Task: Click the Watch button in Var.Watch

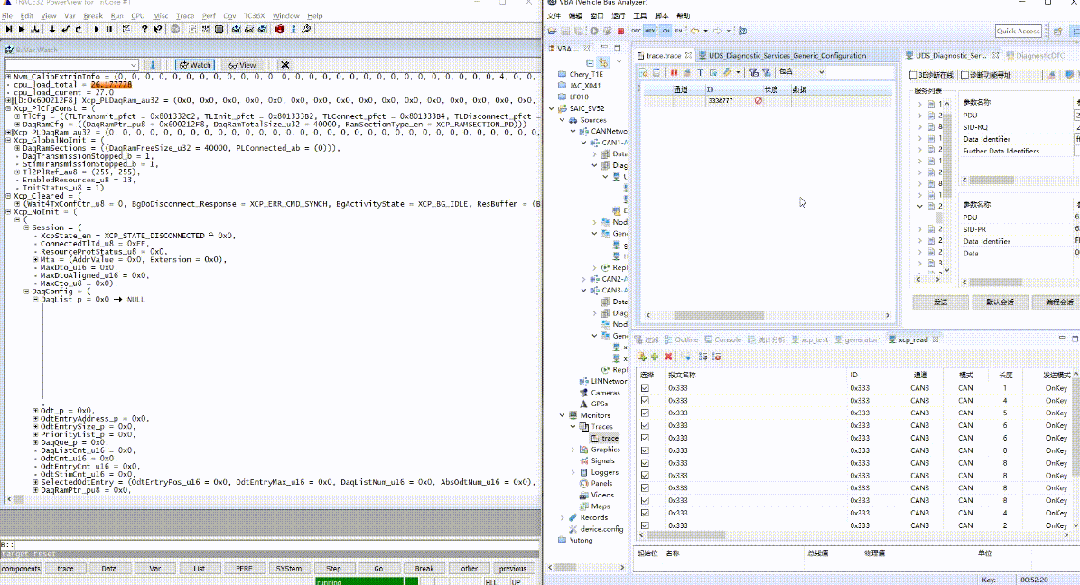Action: 196,65
